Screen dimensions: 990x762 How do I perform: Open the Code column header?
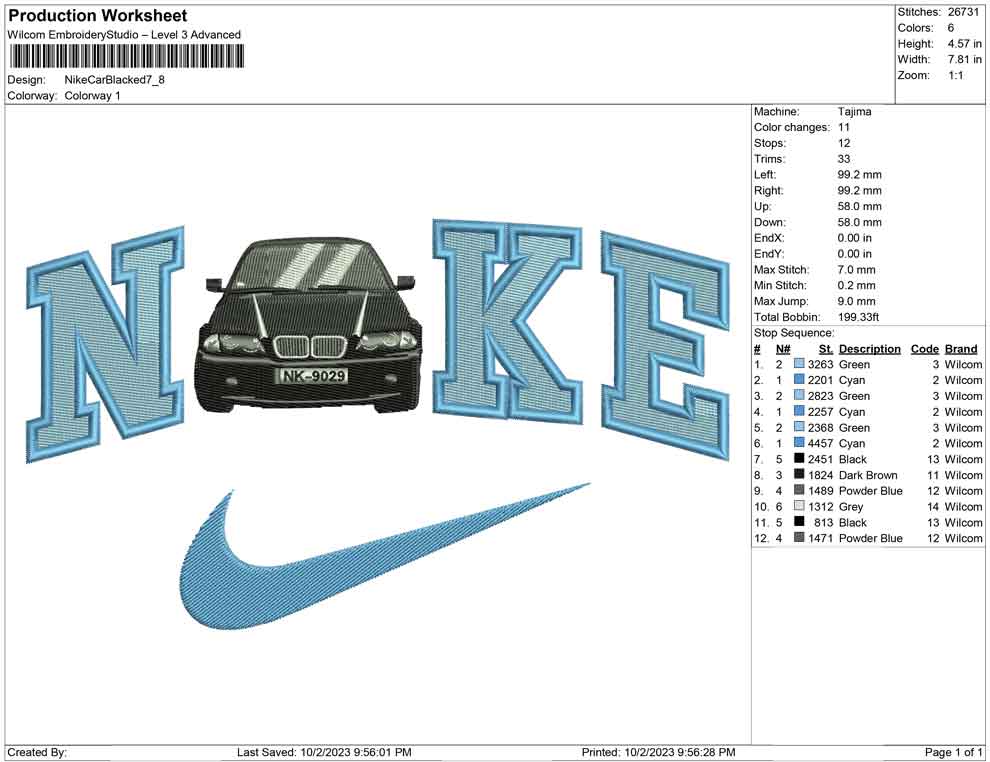925,348
